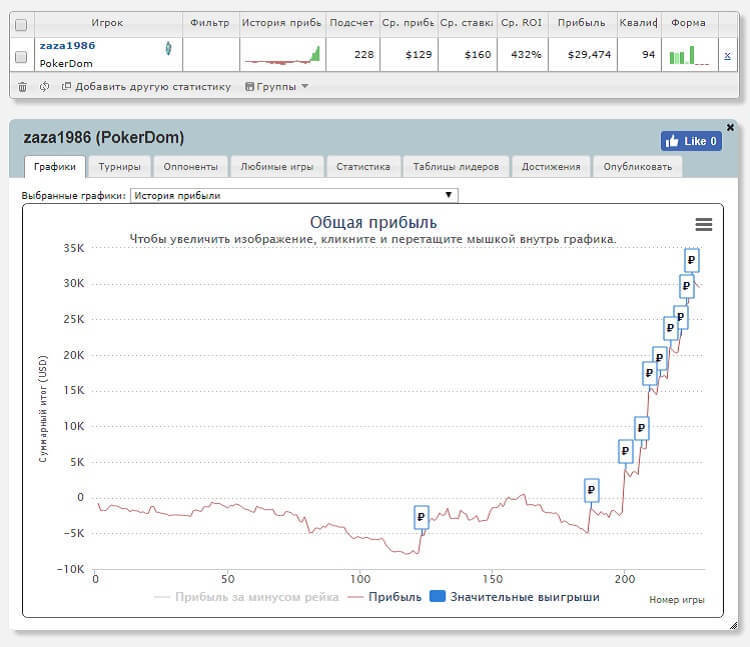750x647 pixels.
Task: Expand the Группы dropdown
Action: pos(276,87)
